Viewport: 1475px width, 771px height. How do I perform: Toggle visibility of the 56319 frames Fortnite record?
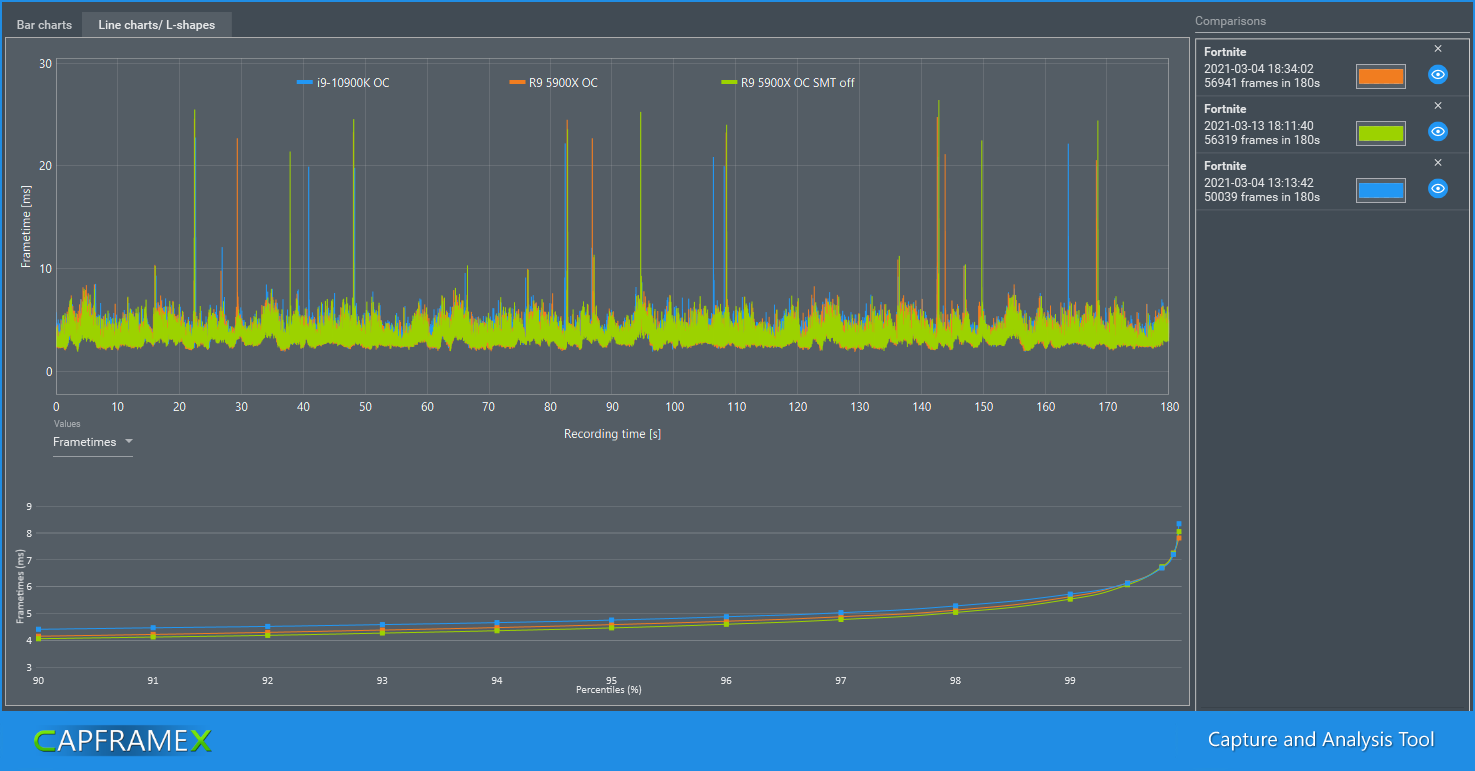tap(1437, 132)
